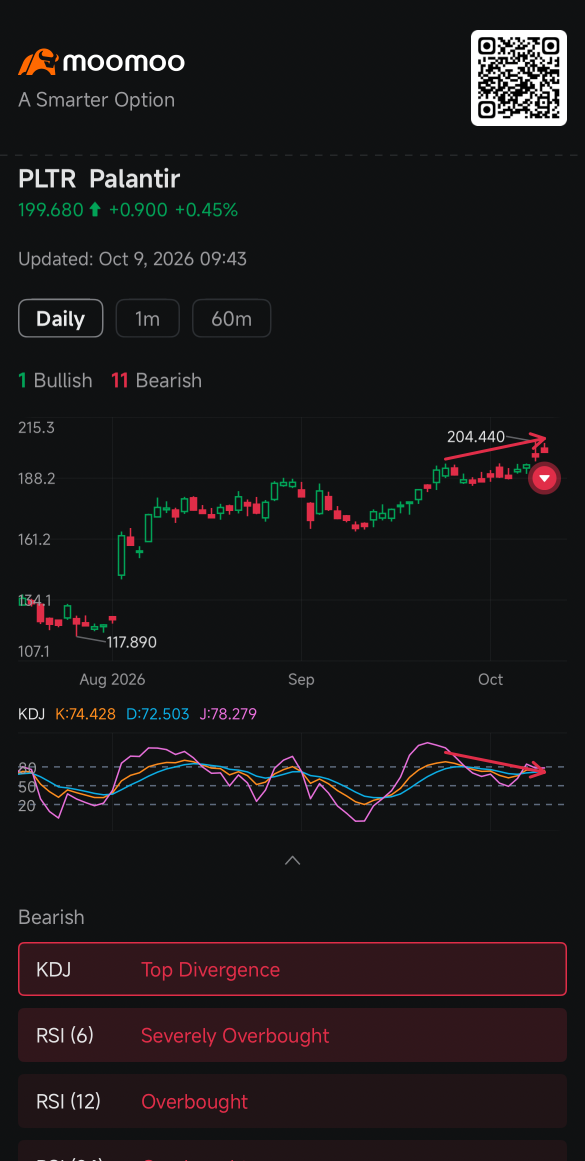Click the KDJ indicator label above oscillator

[32, 714]
